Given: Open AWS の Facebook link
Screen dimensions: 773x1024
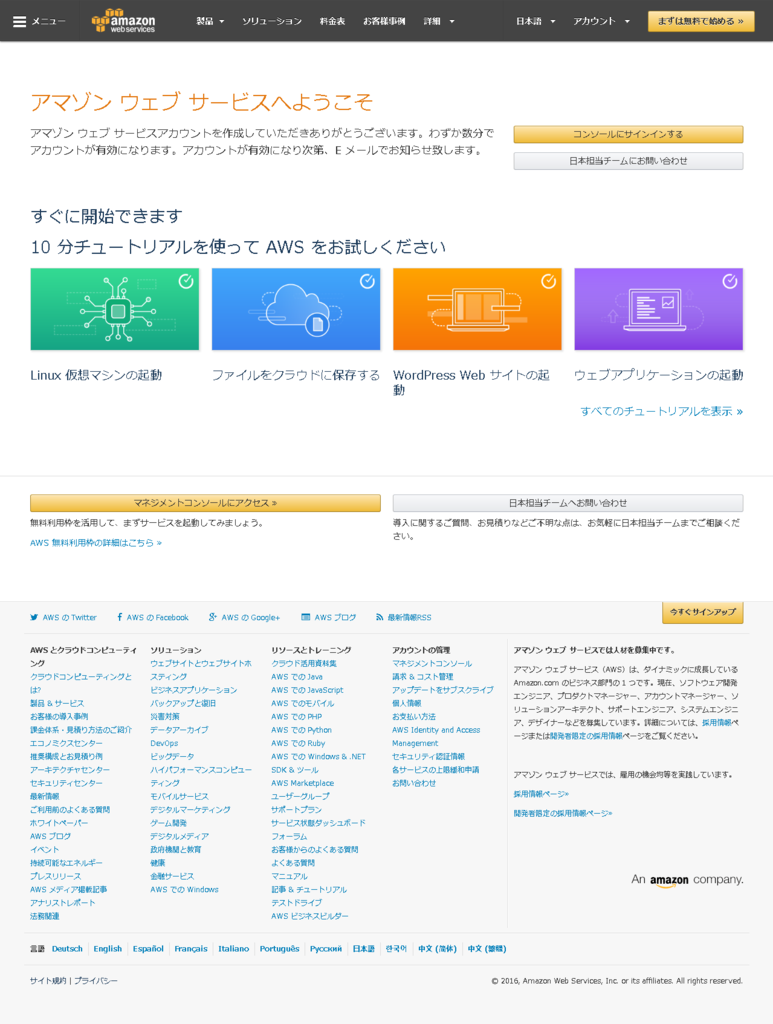Looking at the screenshot, I should pos(157,617).
